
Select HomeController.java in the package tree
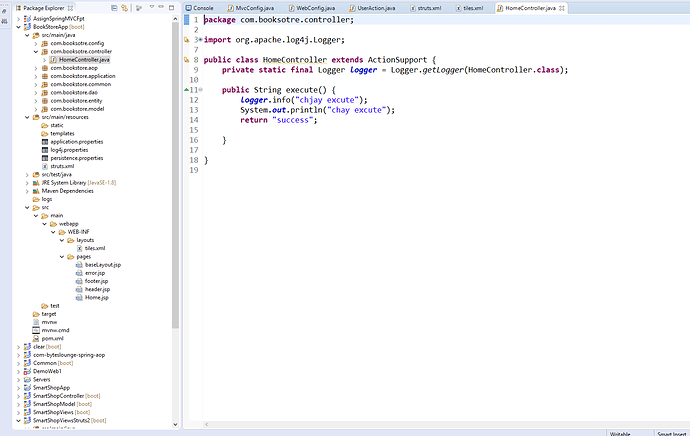[x=84, y=59]
